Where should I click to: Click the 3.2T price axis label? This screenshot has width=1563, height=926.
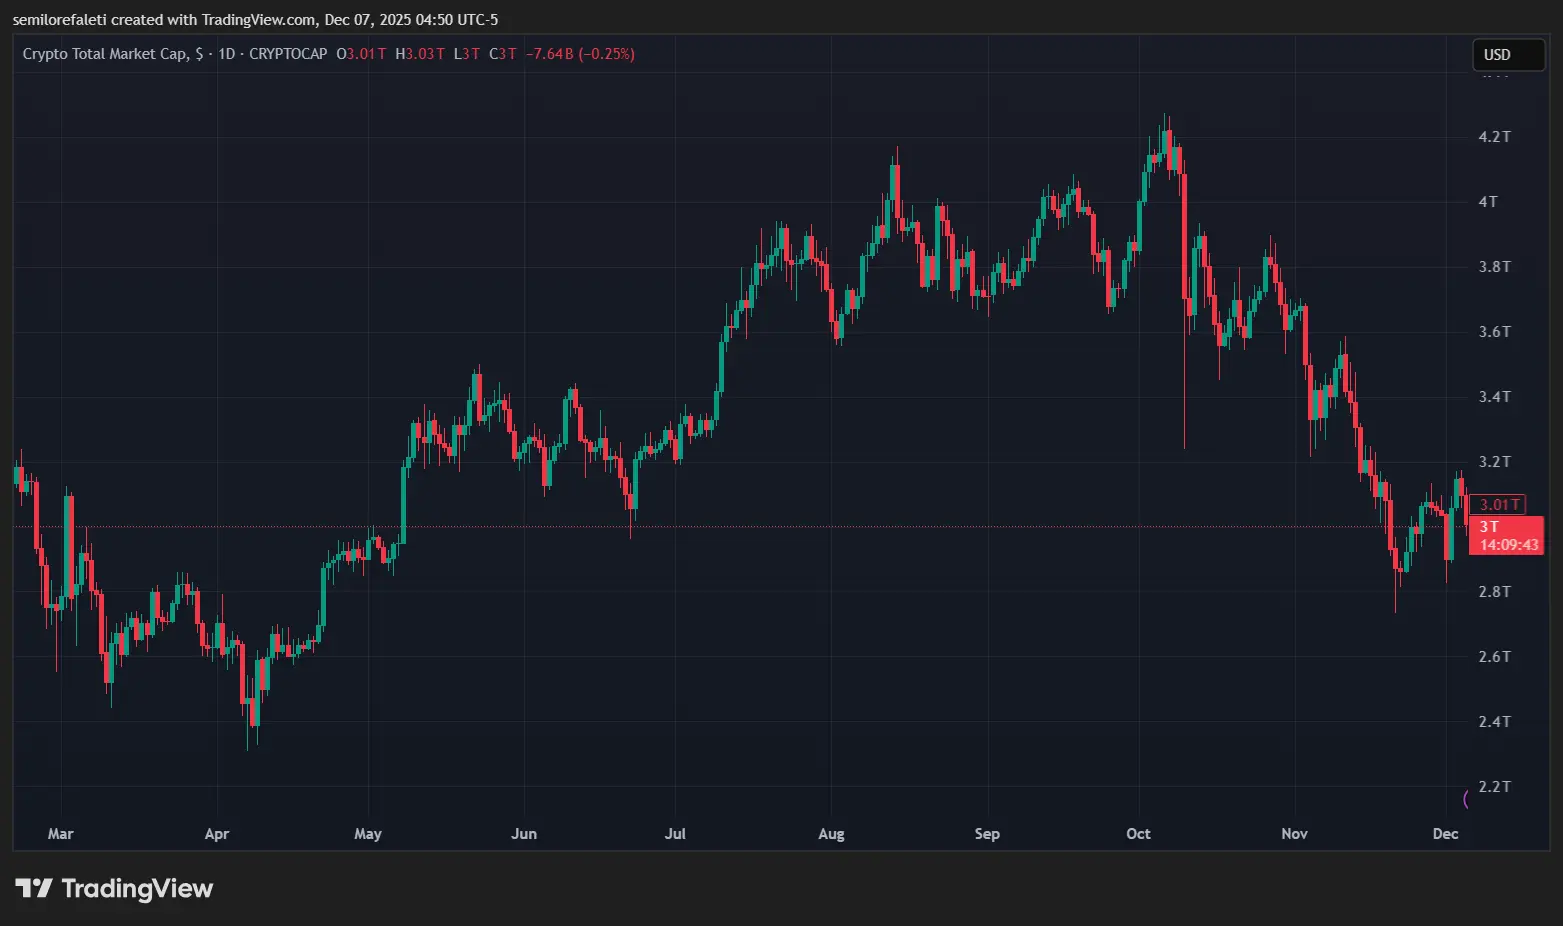[x=1494, y=462]
